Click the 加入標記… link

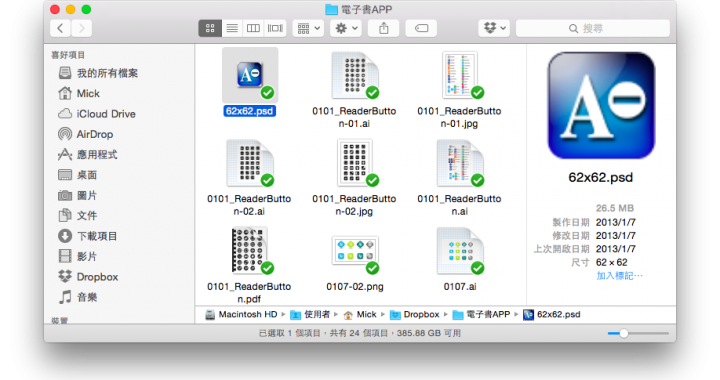(619, 276)
